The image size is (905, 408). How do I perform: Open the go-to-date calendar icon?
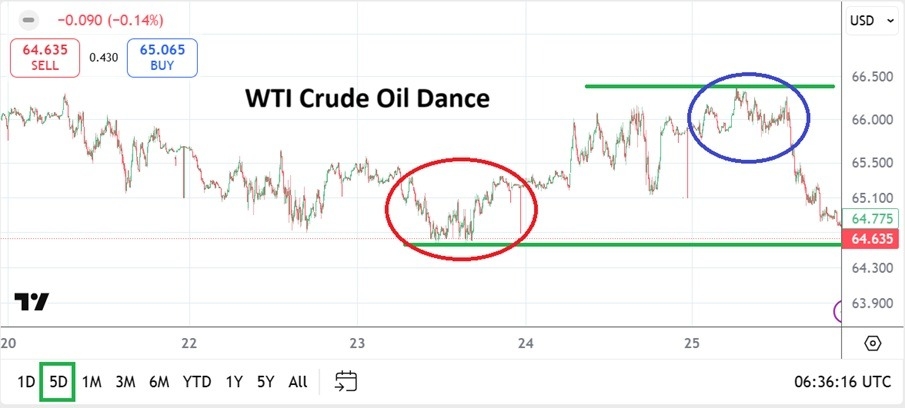[346, 381]
